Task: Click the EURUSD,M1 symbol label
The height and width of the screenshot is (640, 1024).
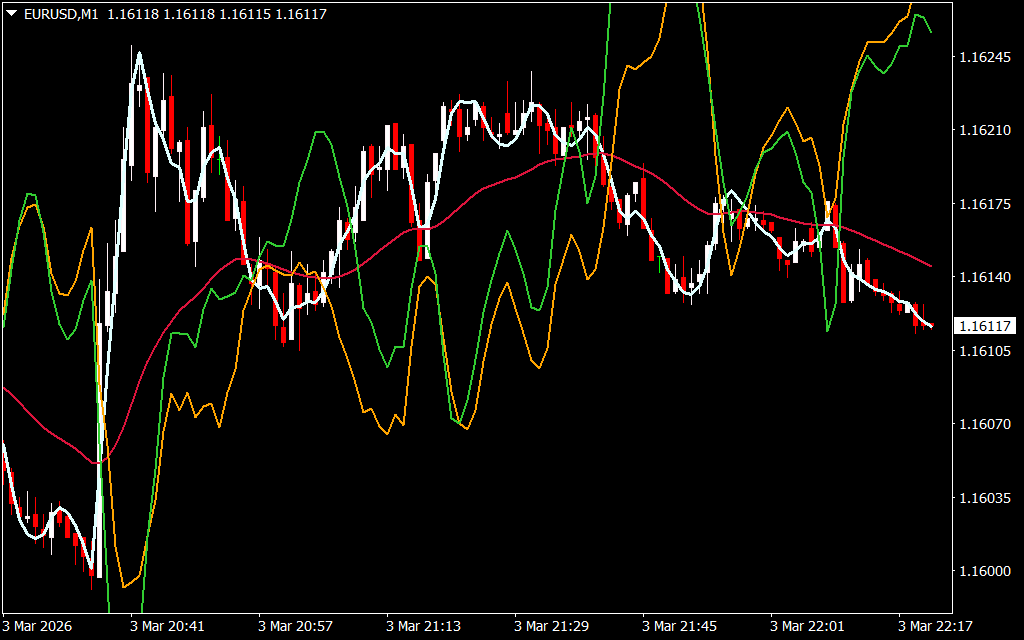Action: pos(60,12)
